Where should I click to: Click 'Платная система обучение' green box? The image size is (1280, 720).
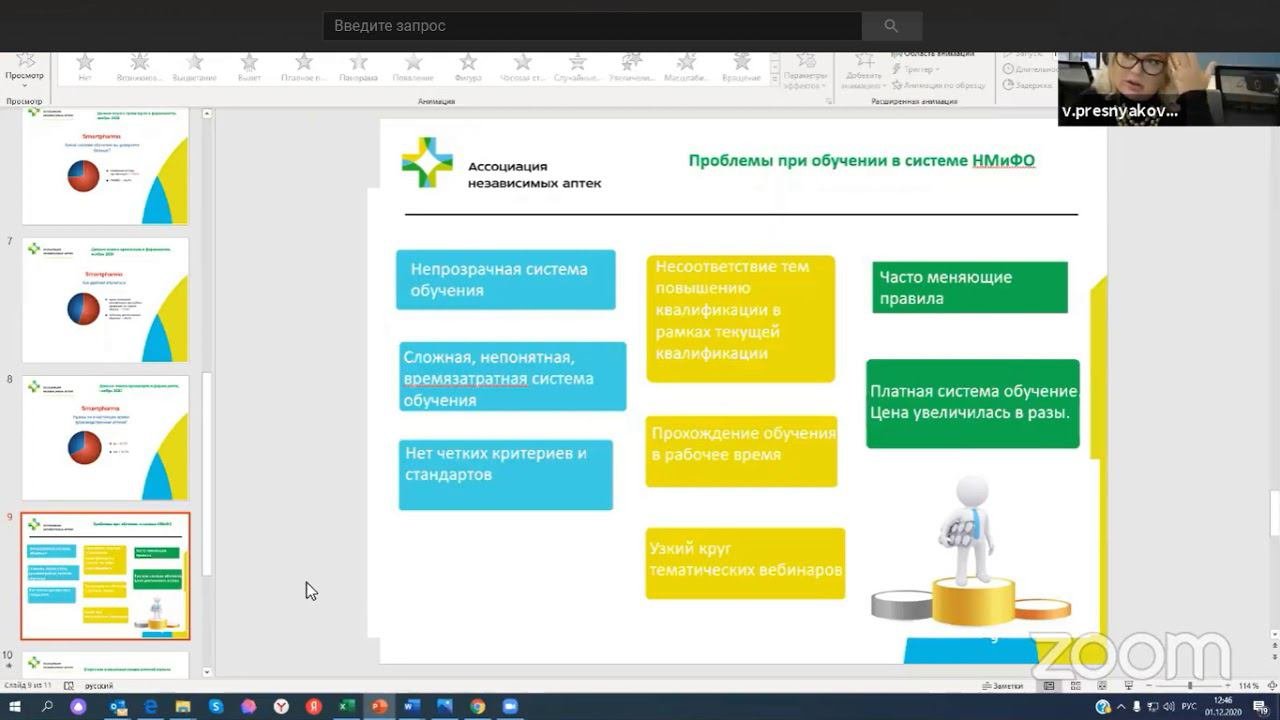click(973, 404)
